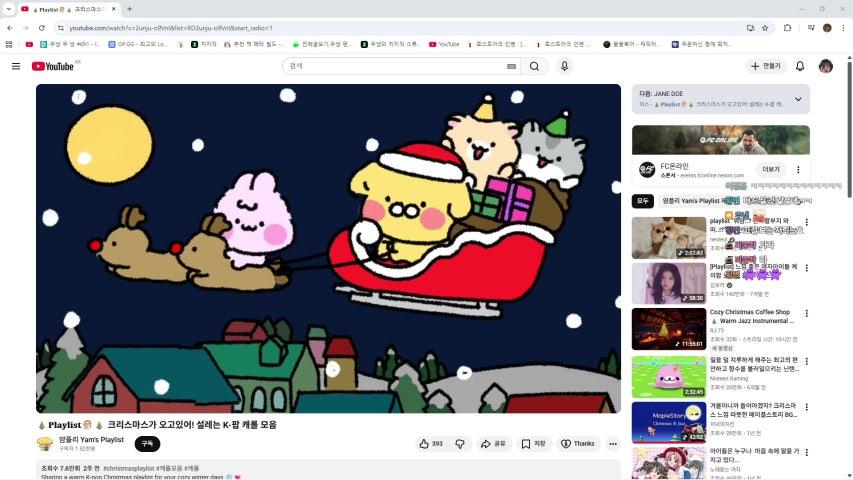Open the 얌플리 Yam's Playlist channel name
Viewport: 853px width, 480px height.
click(x=91, y=440)
